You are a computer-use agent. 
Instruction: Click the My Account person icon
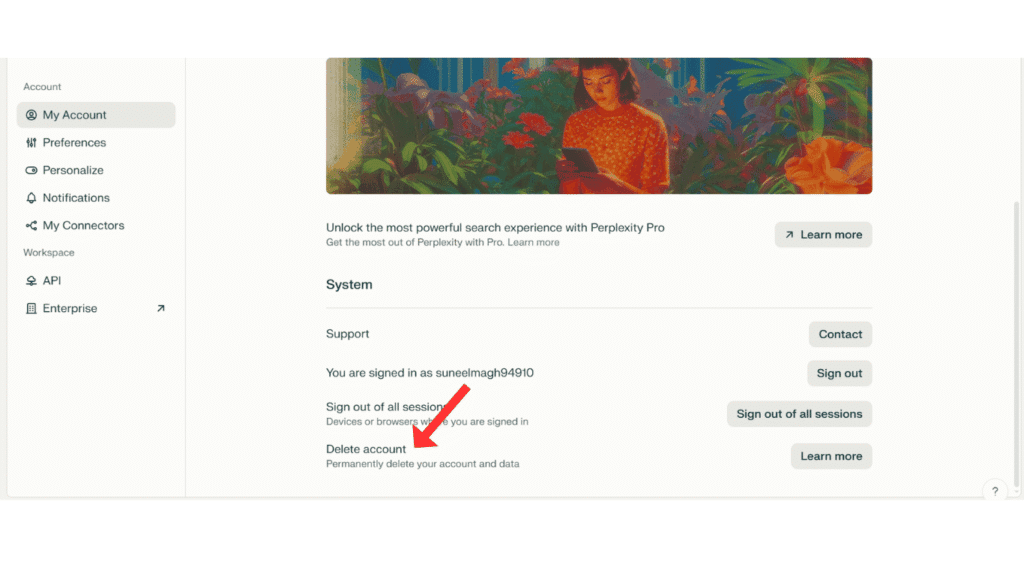(32, 115)
